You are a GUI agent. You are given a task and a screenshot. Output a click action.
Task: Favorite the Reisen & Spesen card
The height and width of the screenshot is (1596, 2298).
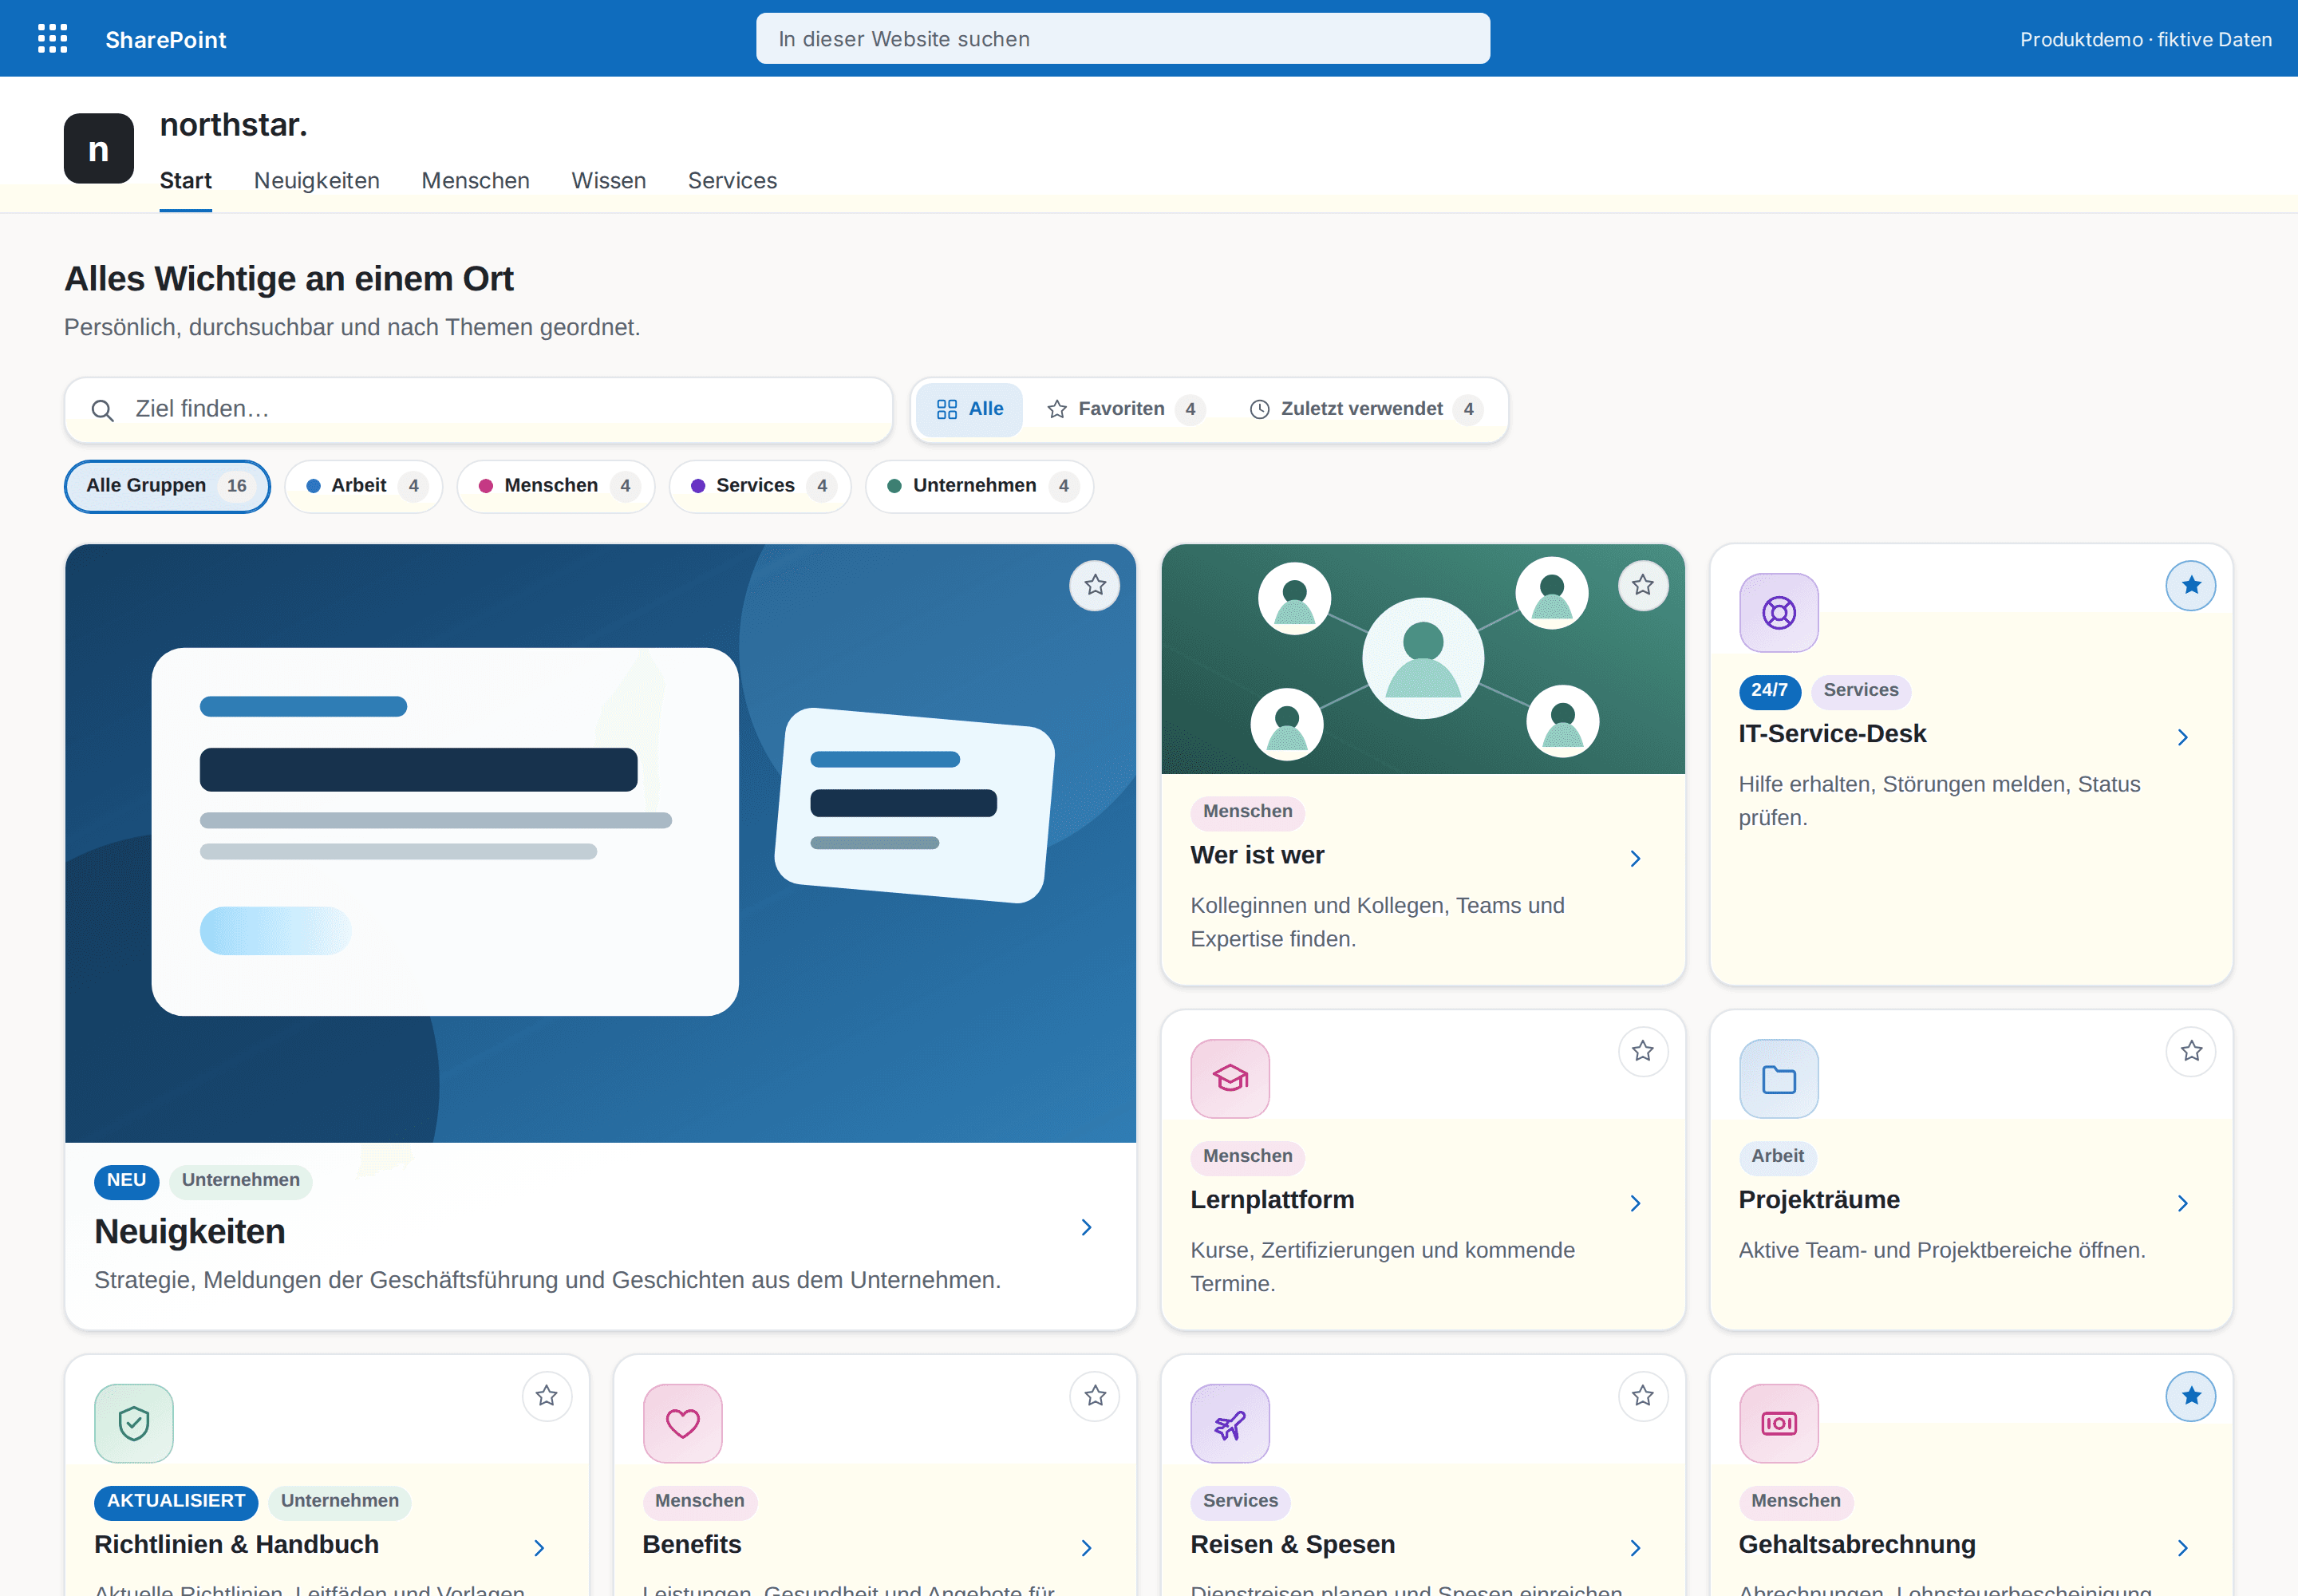[1643, 1396]
